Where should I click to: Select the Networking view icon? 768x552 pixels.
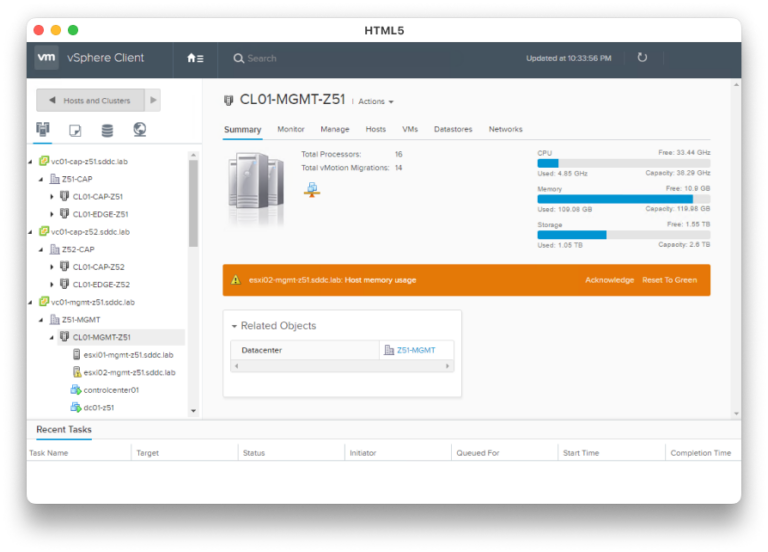[140, 129]
